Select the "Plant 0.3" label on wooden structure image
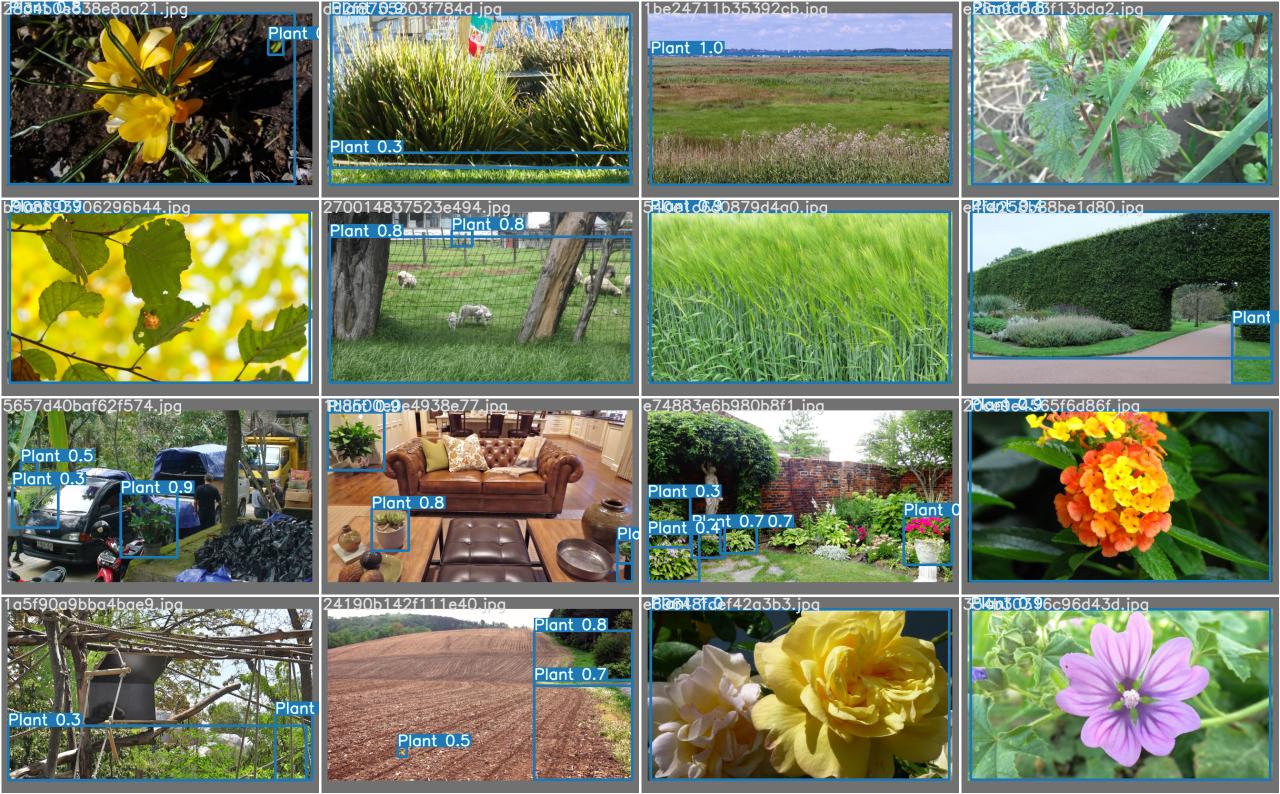Screen dimensions: 1280x794 (x=45, y=720)
